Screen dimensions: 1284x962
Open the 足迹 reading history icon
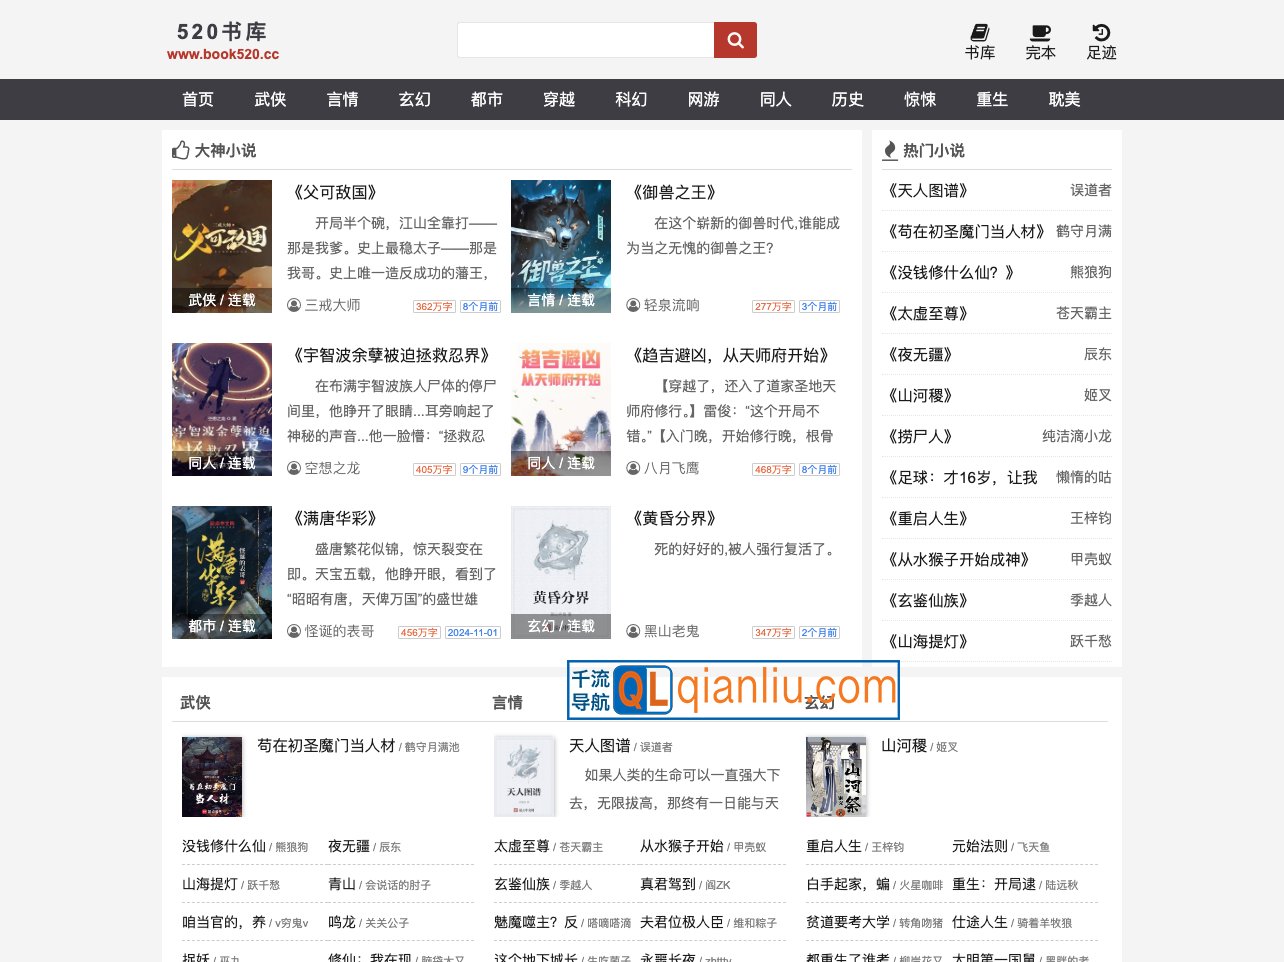click(1101, 31)
